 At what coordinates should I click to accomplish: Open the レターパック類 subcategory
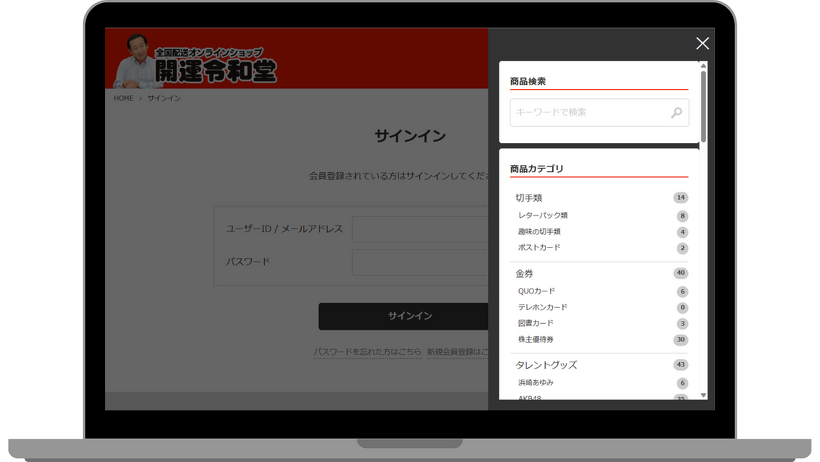[542, 215]
